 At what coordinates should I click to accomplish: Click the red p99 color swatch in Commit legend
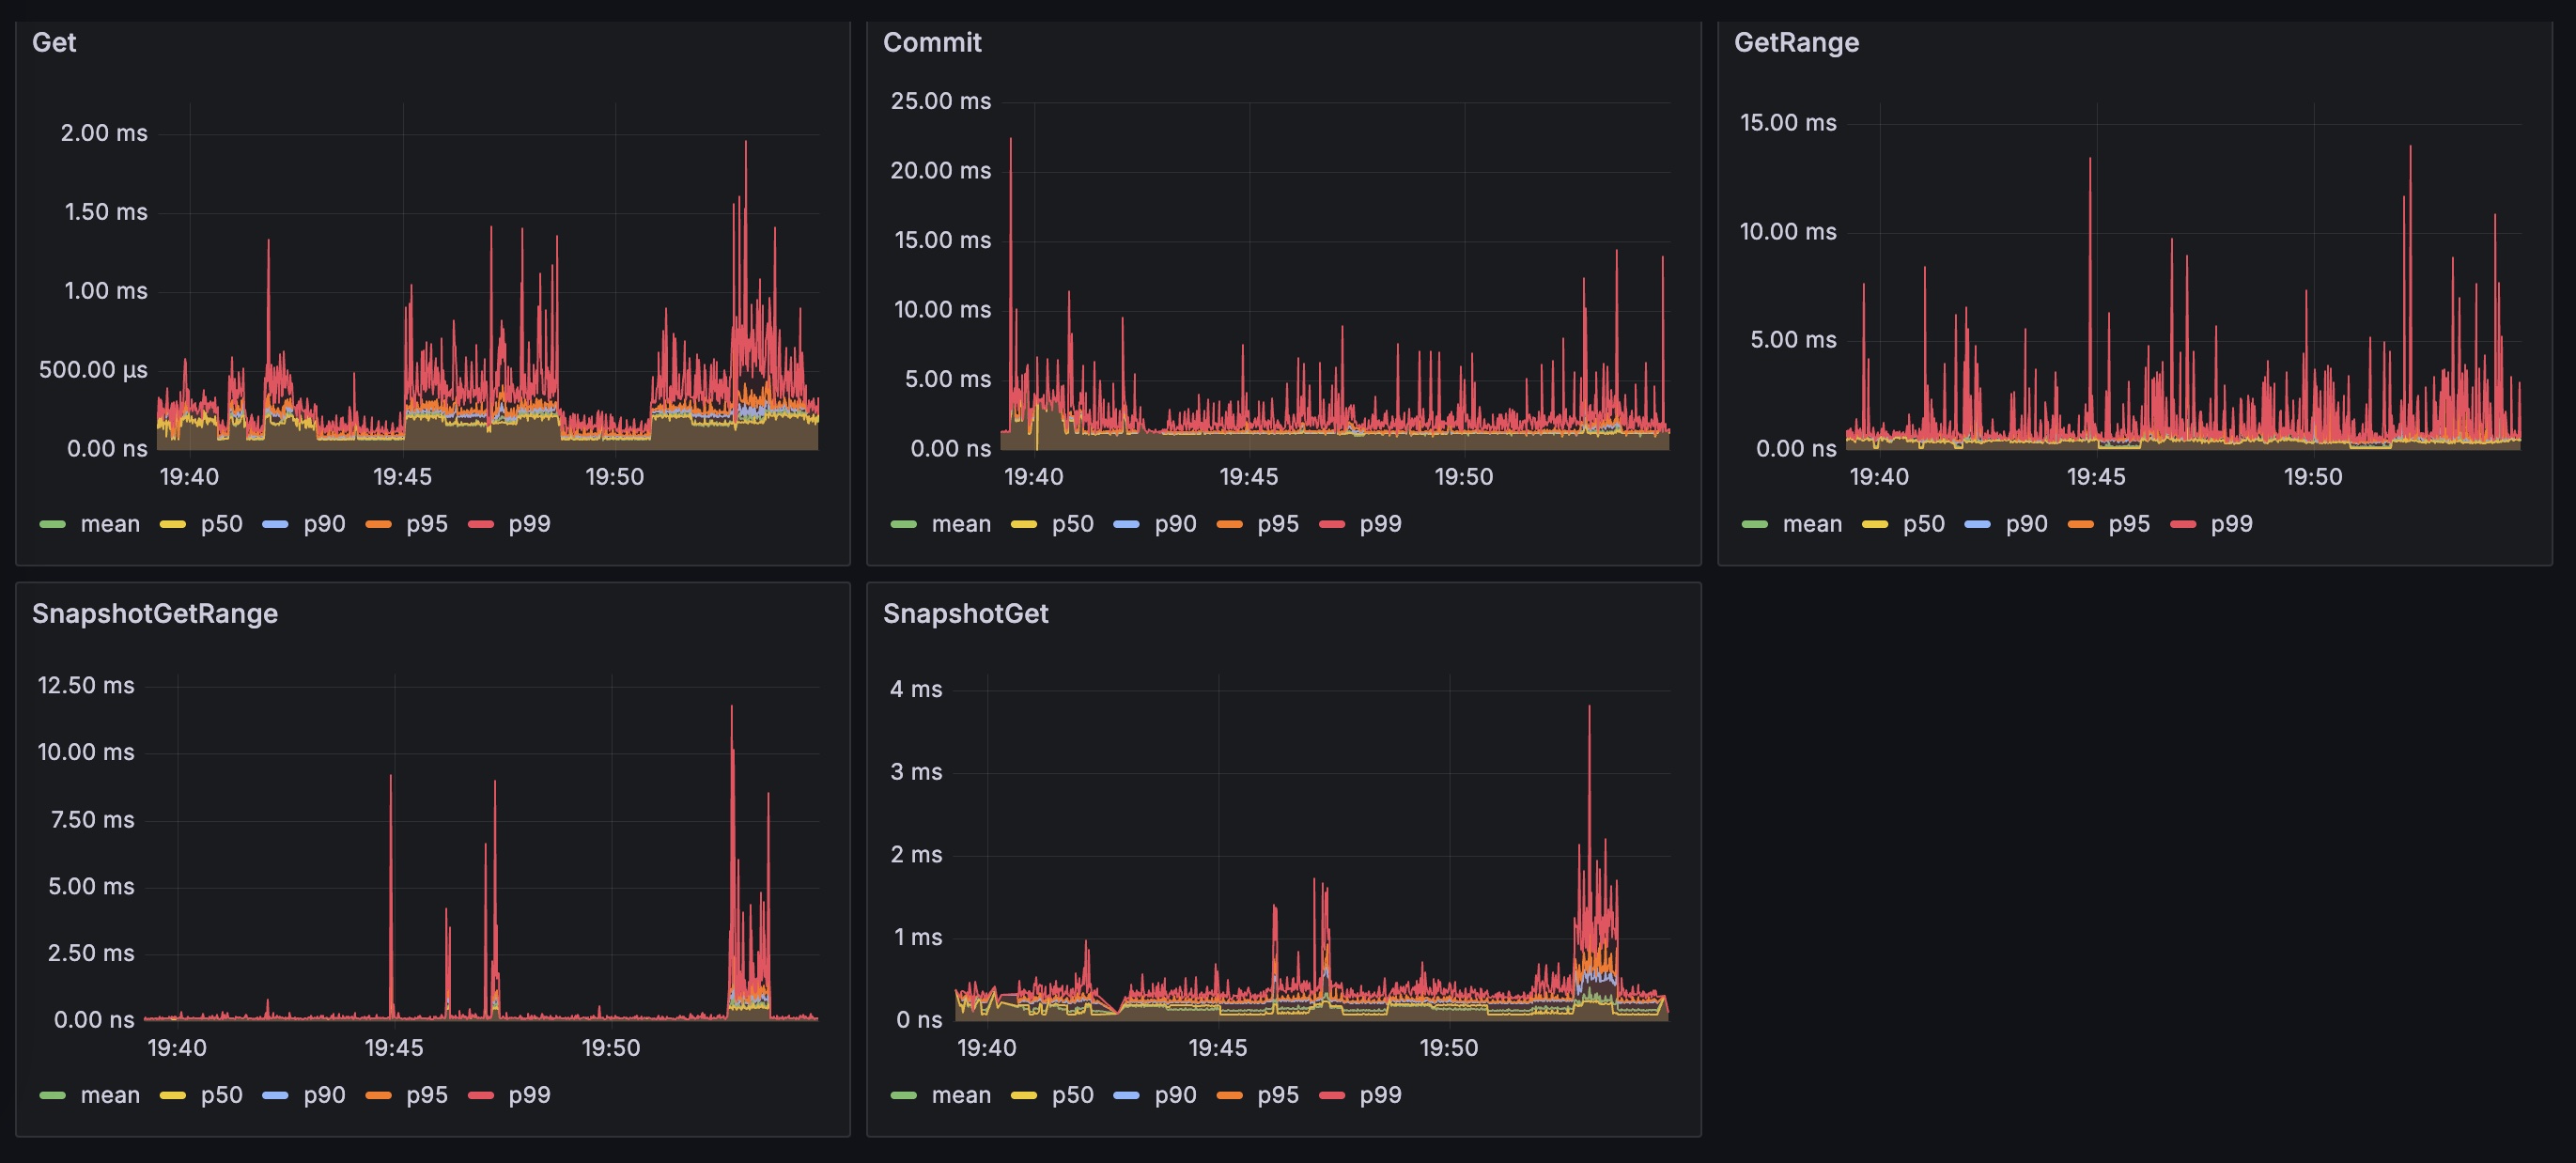(x=1332, y=524)
